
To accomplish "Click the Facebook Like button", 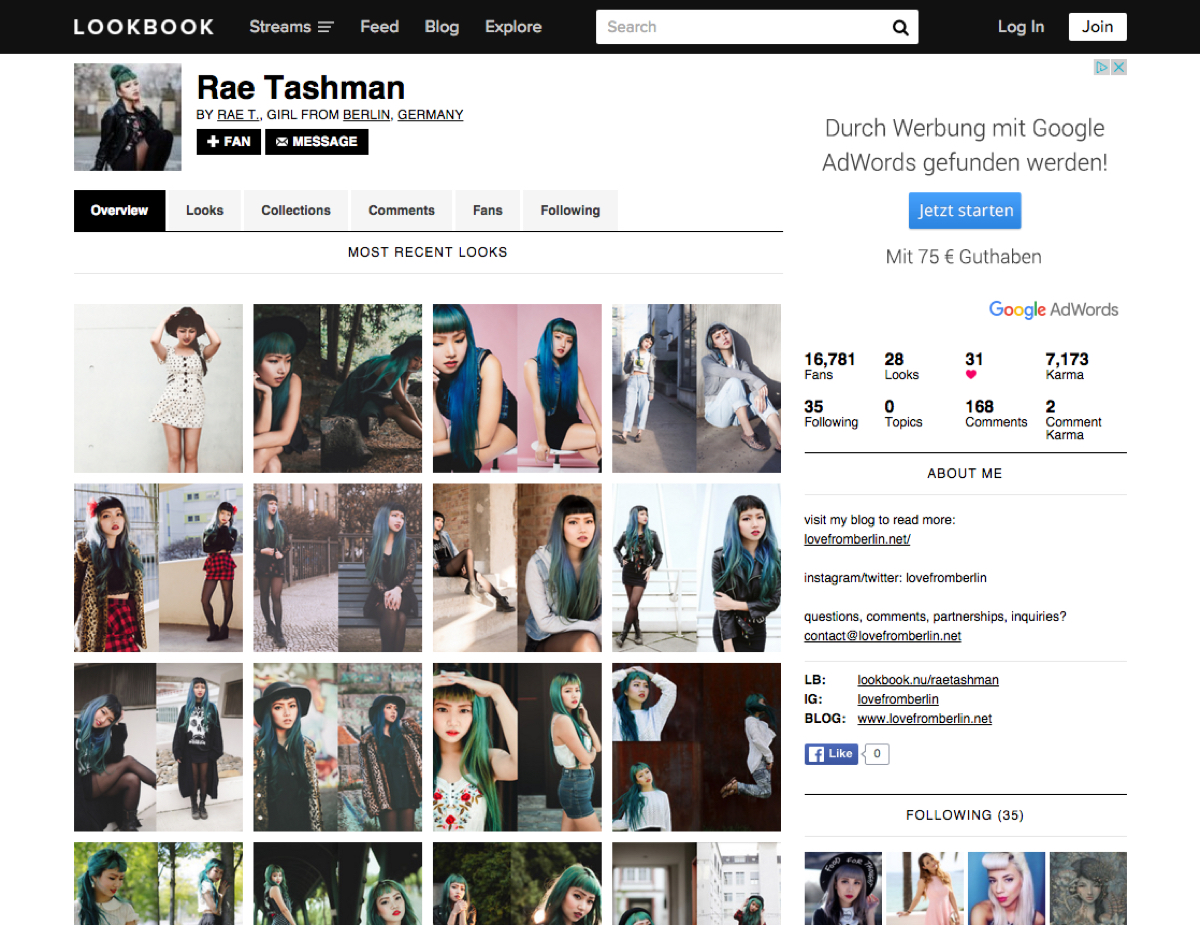I will pyautogui.click(x=832, y=754).
